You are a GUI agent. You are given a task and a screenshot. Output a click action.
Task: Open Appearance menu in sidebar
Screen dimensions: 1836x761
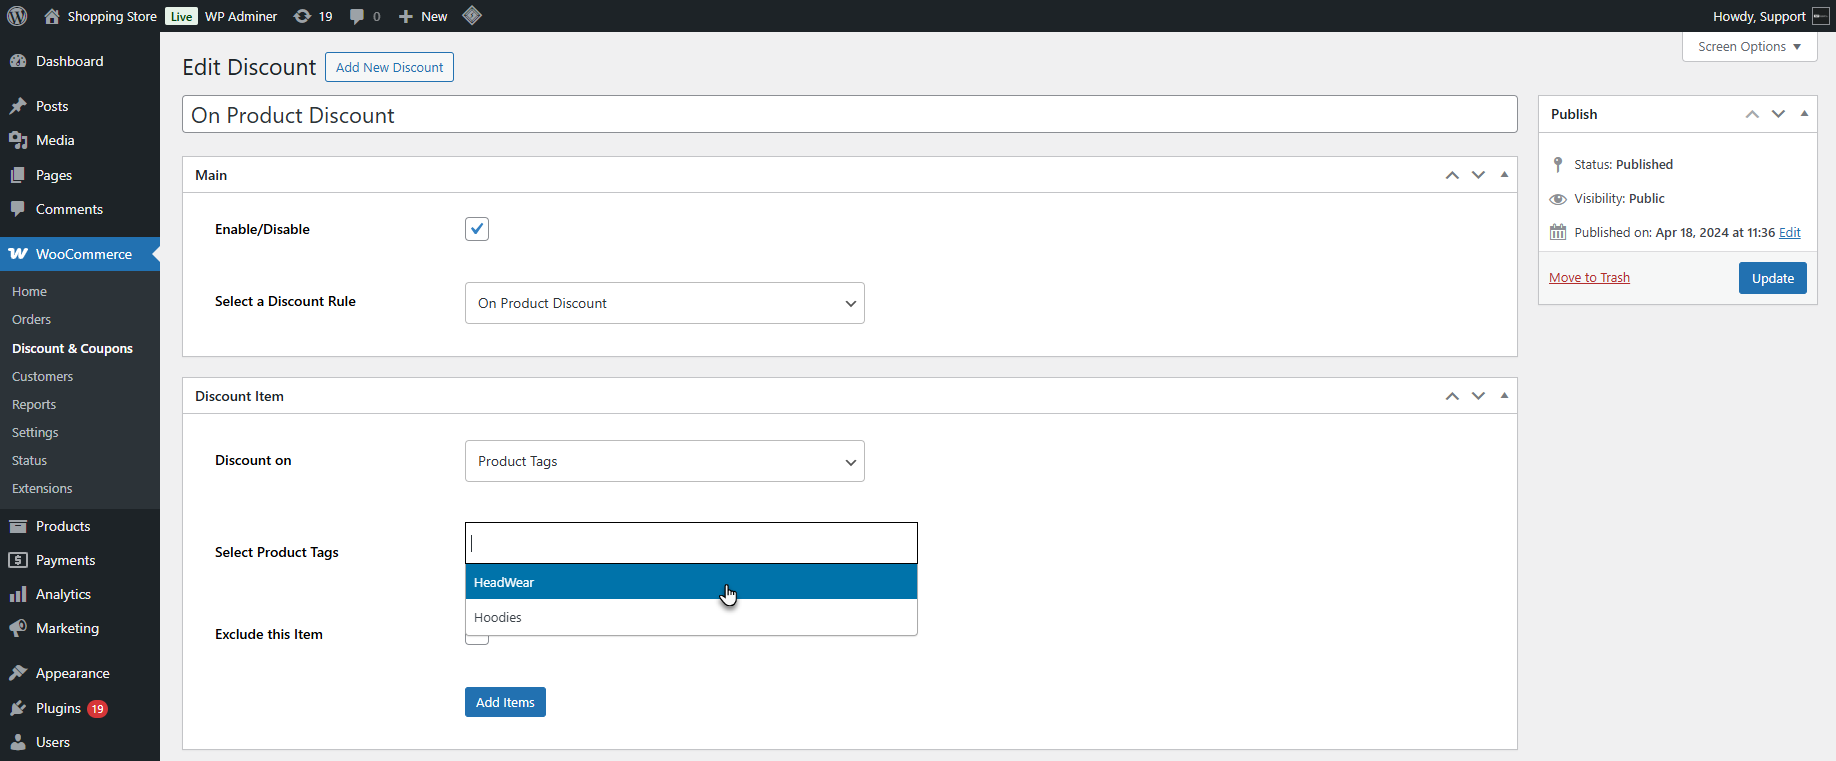click(x=72, y=673)
